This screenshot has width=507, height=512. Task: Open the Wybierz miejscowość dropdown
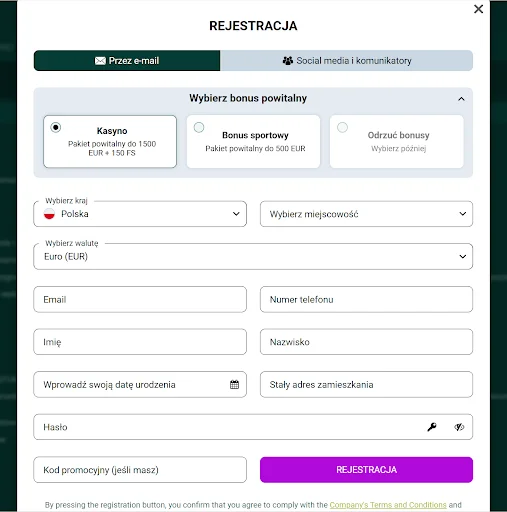click(366, 214)
